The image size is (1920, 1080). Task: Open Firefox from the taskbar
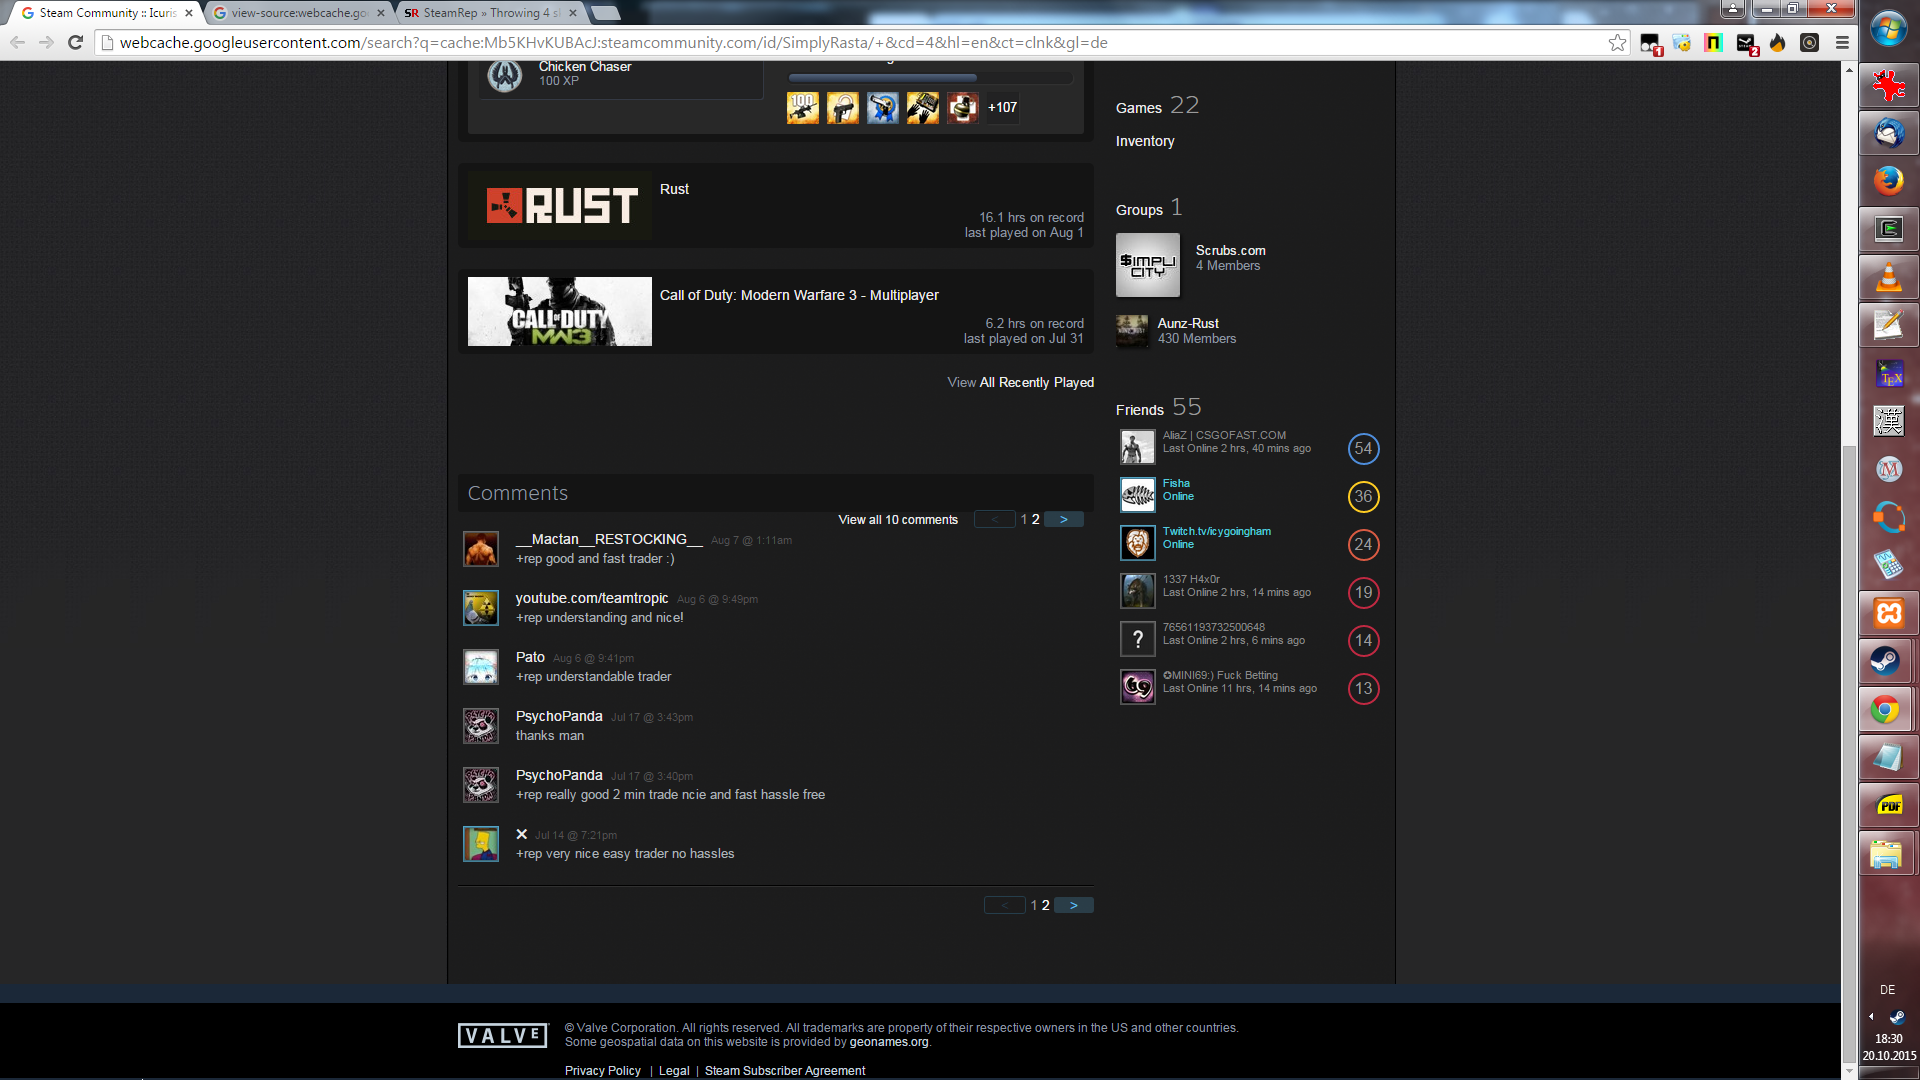click(1888, 181)
